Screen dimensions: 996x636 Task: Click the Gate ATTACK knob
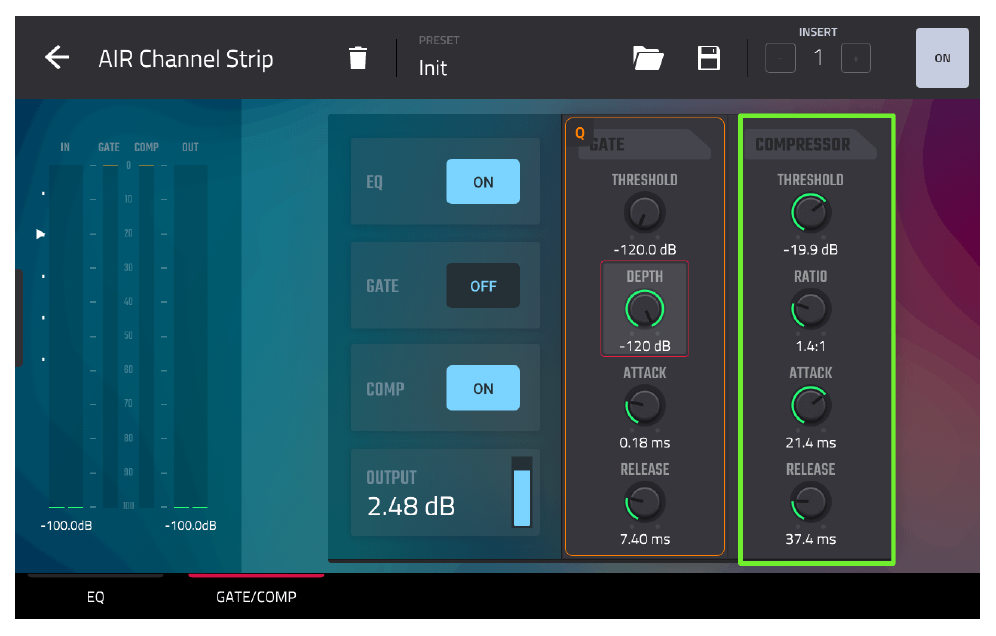tap(644, 406)
